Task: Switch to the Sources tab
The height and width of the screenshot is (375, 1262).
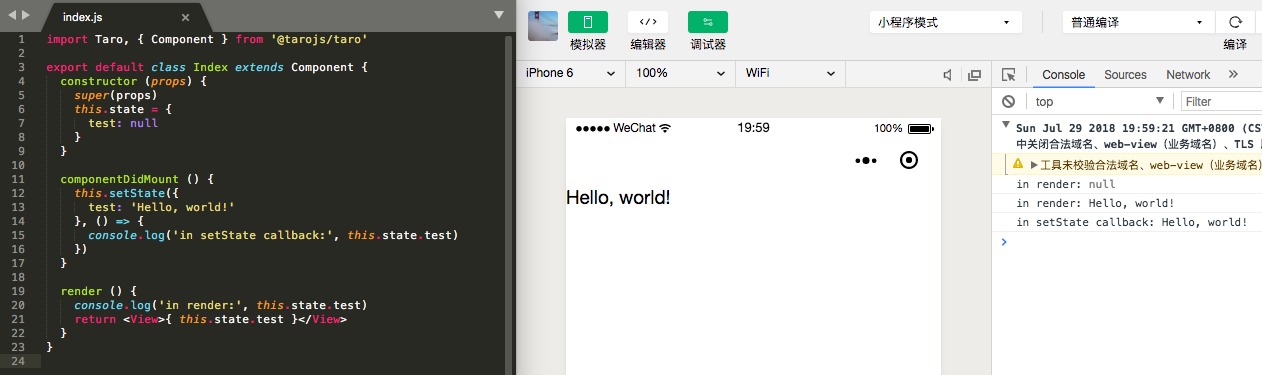Action: (1125, 75)
